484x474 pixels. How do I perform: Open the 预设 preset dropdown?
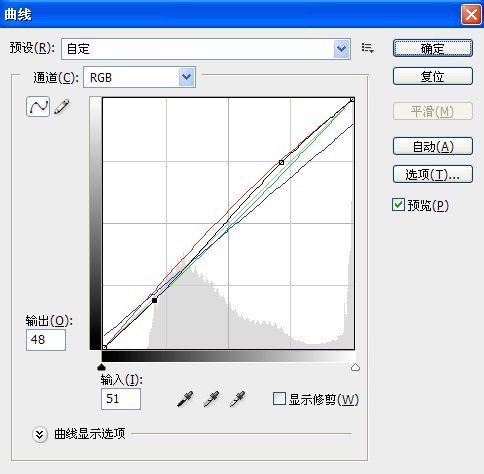pyautogui.click(x=206, y=49)
